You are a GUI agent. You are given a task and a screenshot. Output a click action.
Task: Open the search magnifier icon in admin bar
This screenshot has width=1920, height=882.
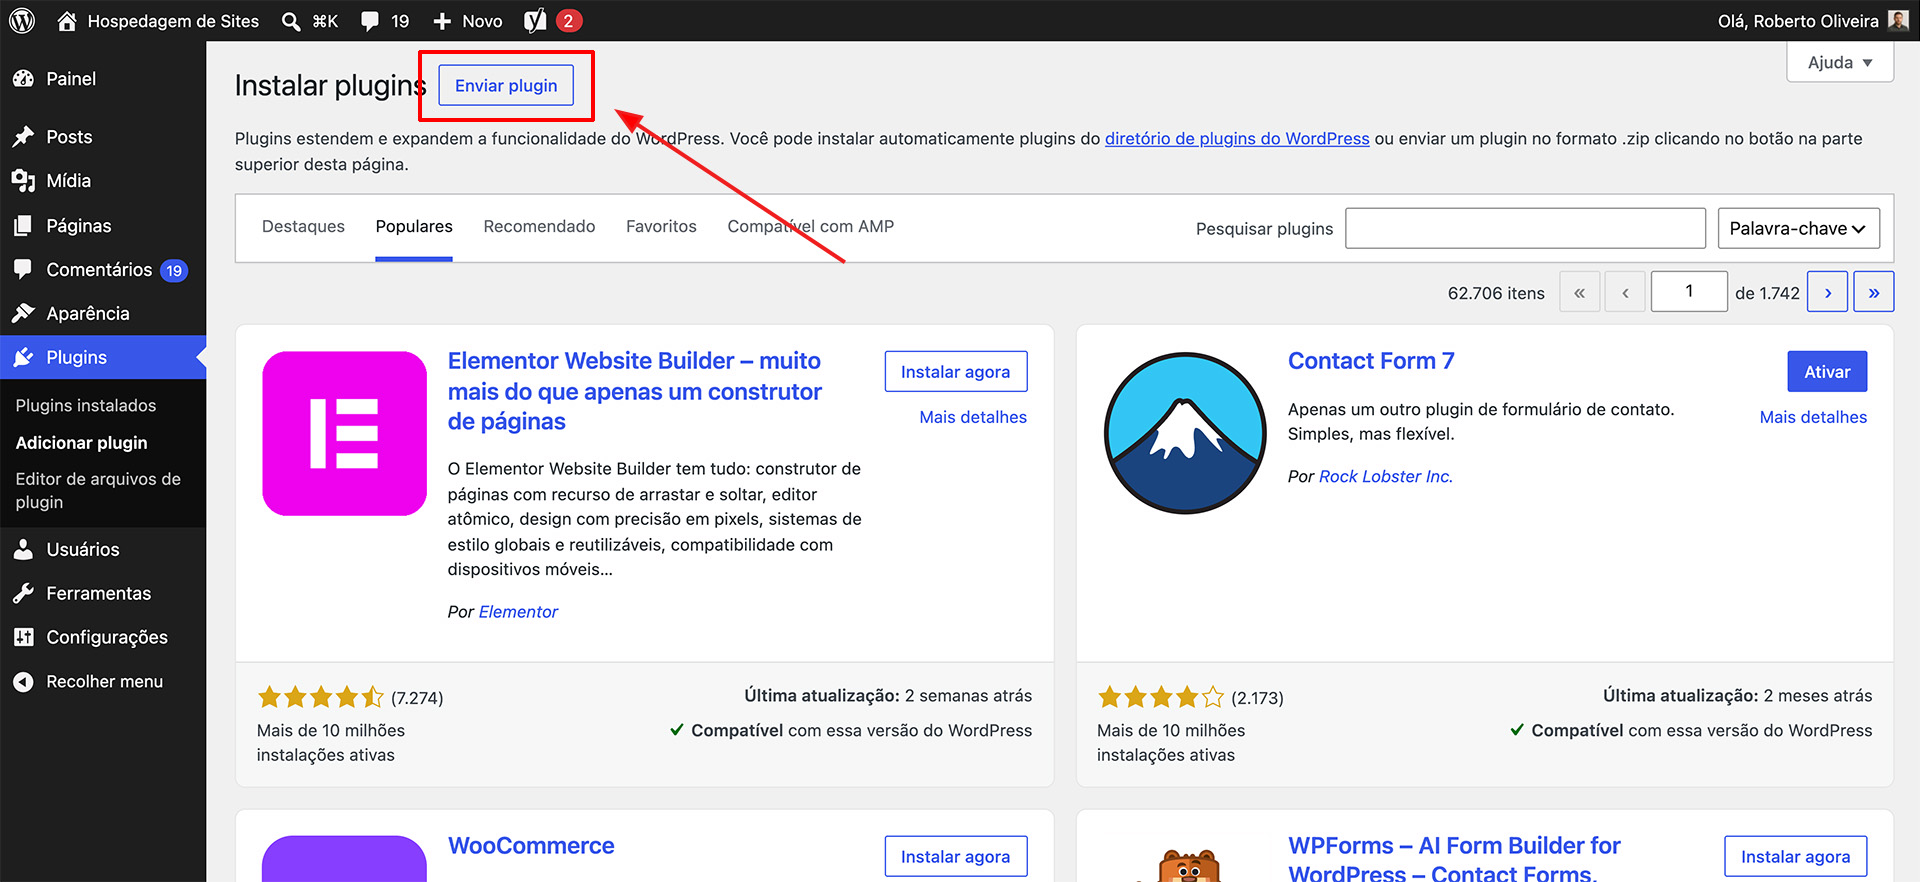(x=291, y=21)
